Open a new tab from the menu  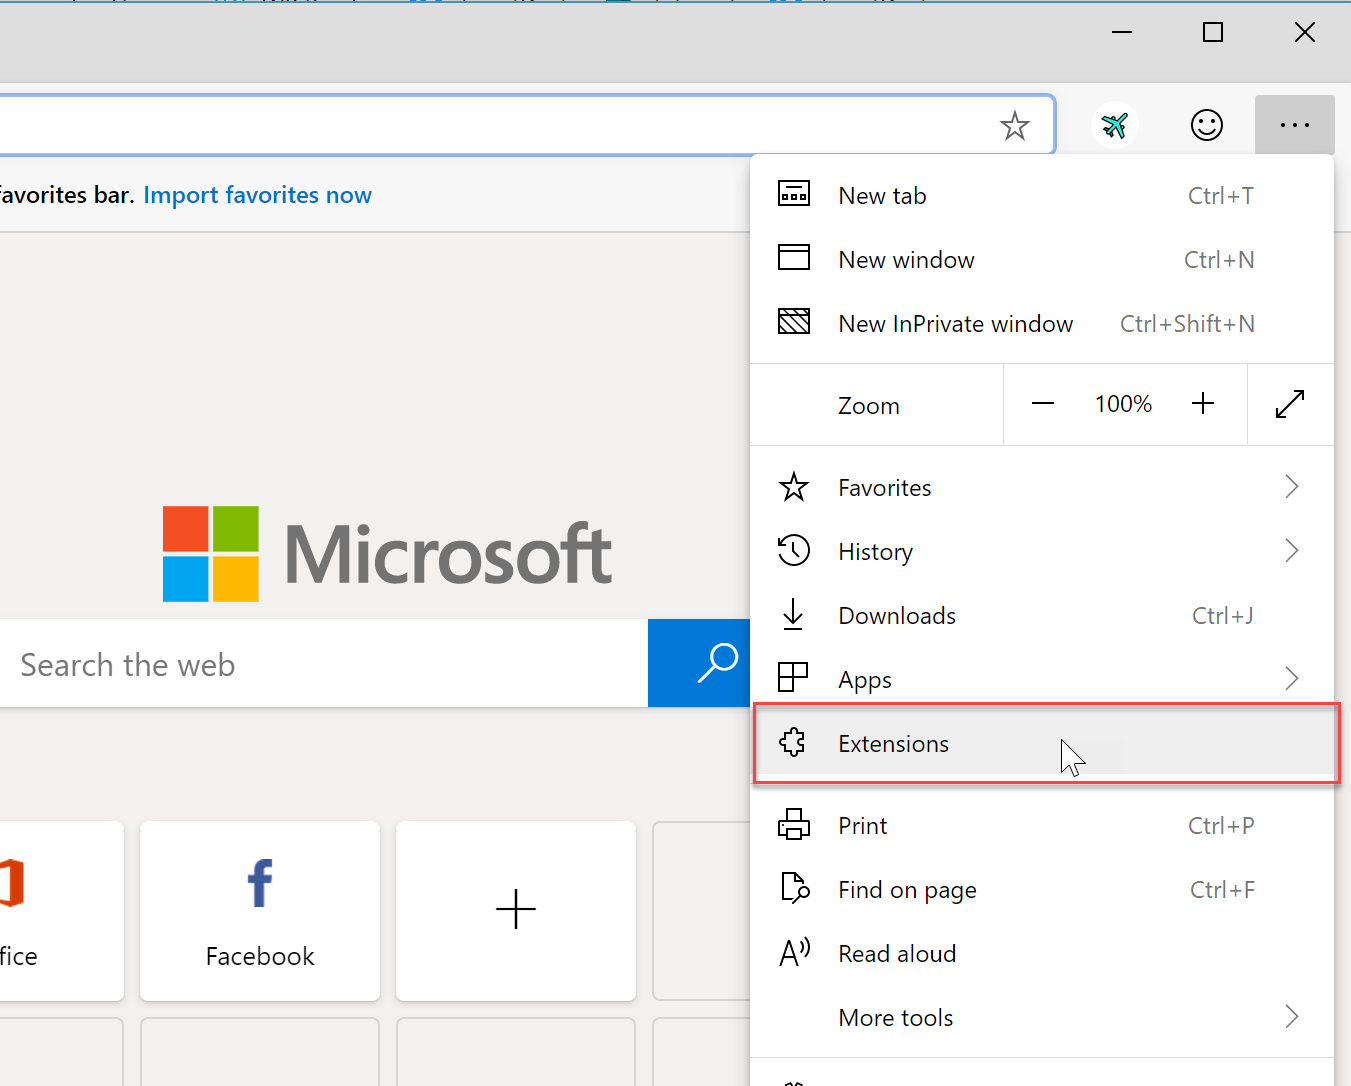(x=882, y=195)
